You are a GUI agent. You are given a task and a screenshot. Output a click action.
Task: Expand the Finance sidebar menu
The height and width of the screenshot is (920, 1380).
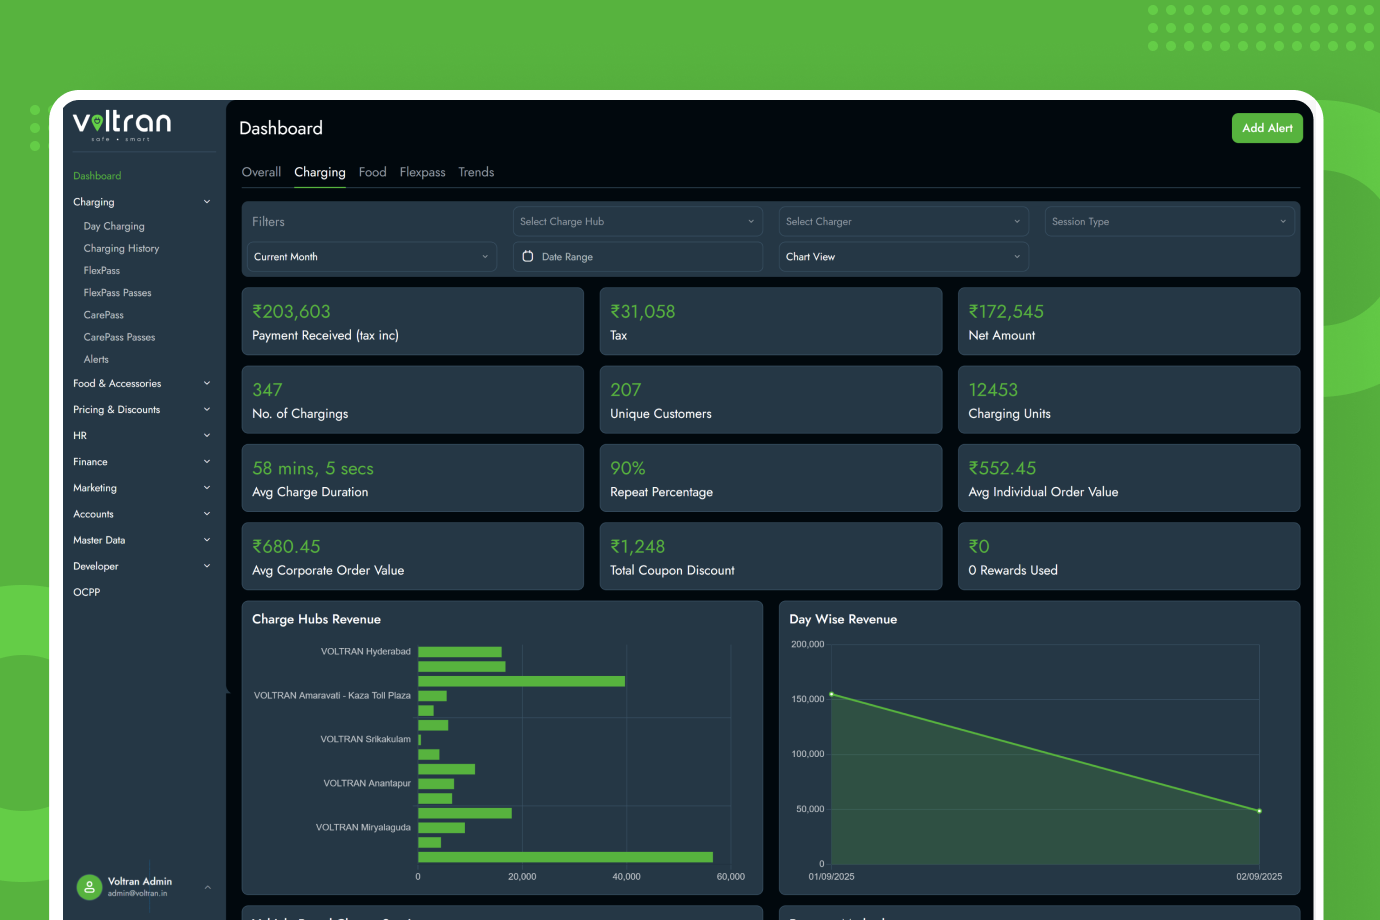pyautogui.click(x=207, y=462)
